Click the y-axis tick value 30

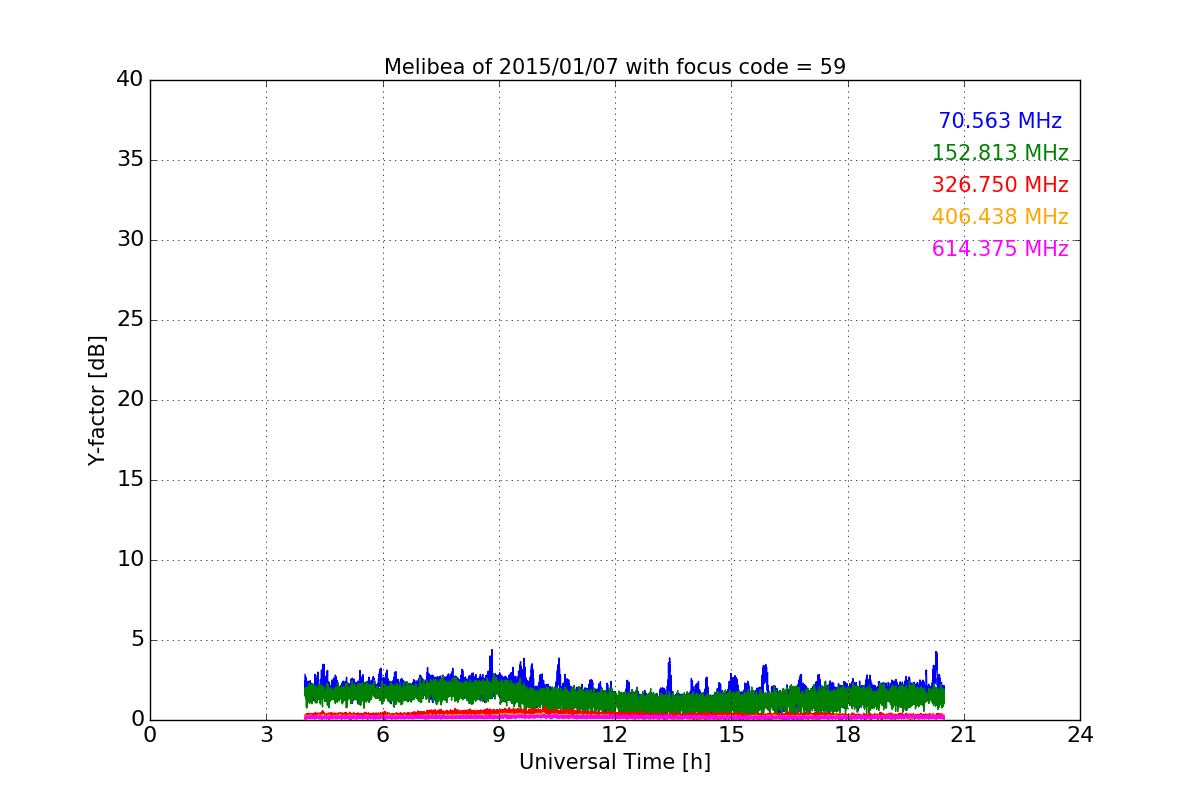130,240
